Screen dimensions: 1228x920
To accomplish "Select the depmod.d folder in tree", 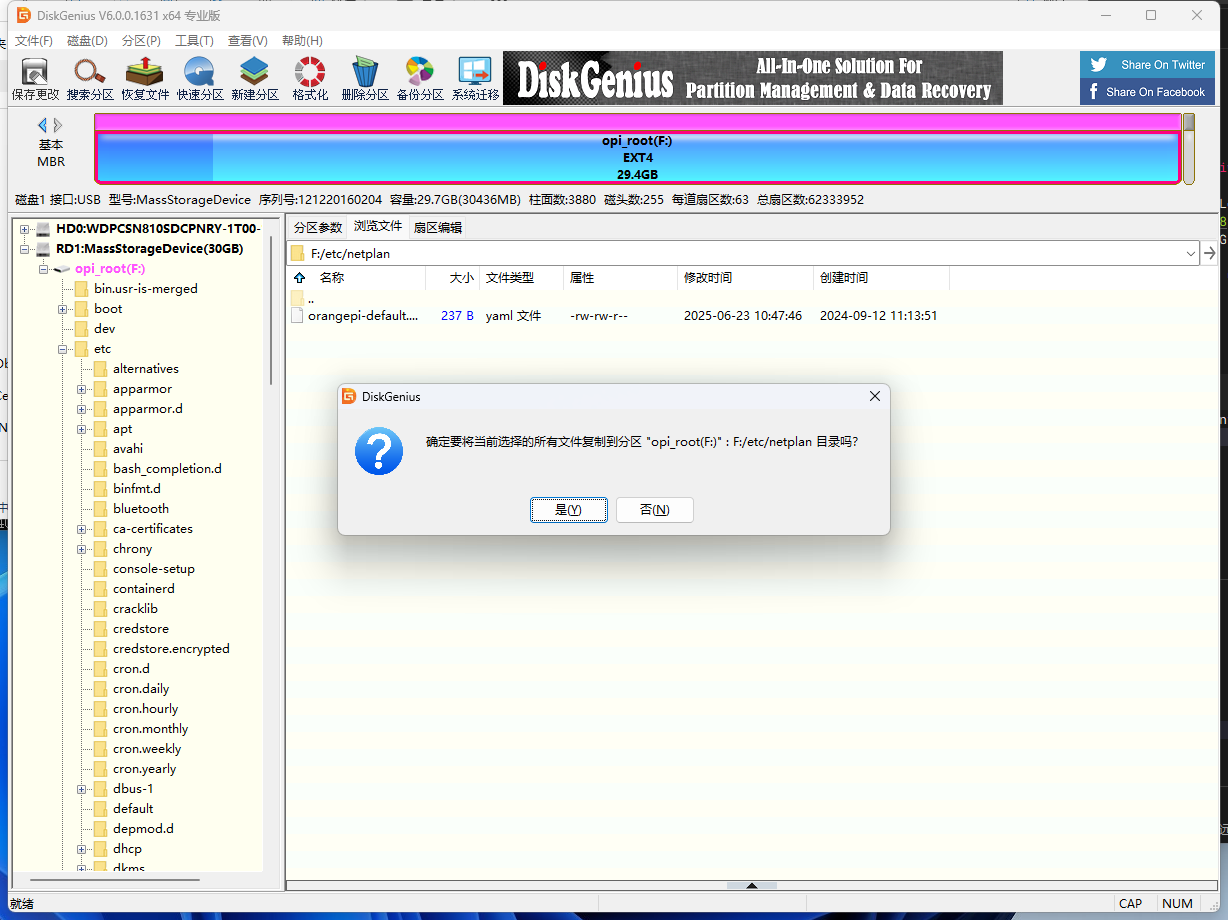I will [143, 829].
